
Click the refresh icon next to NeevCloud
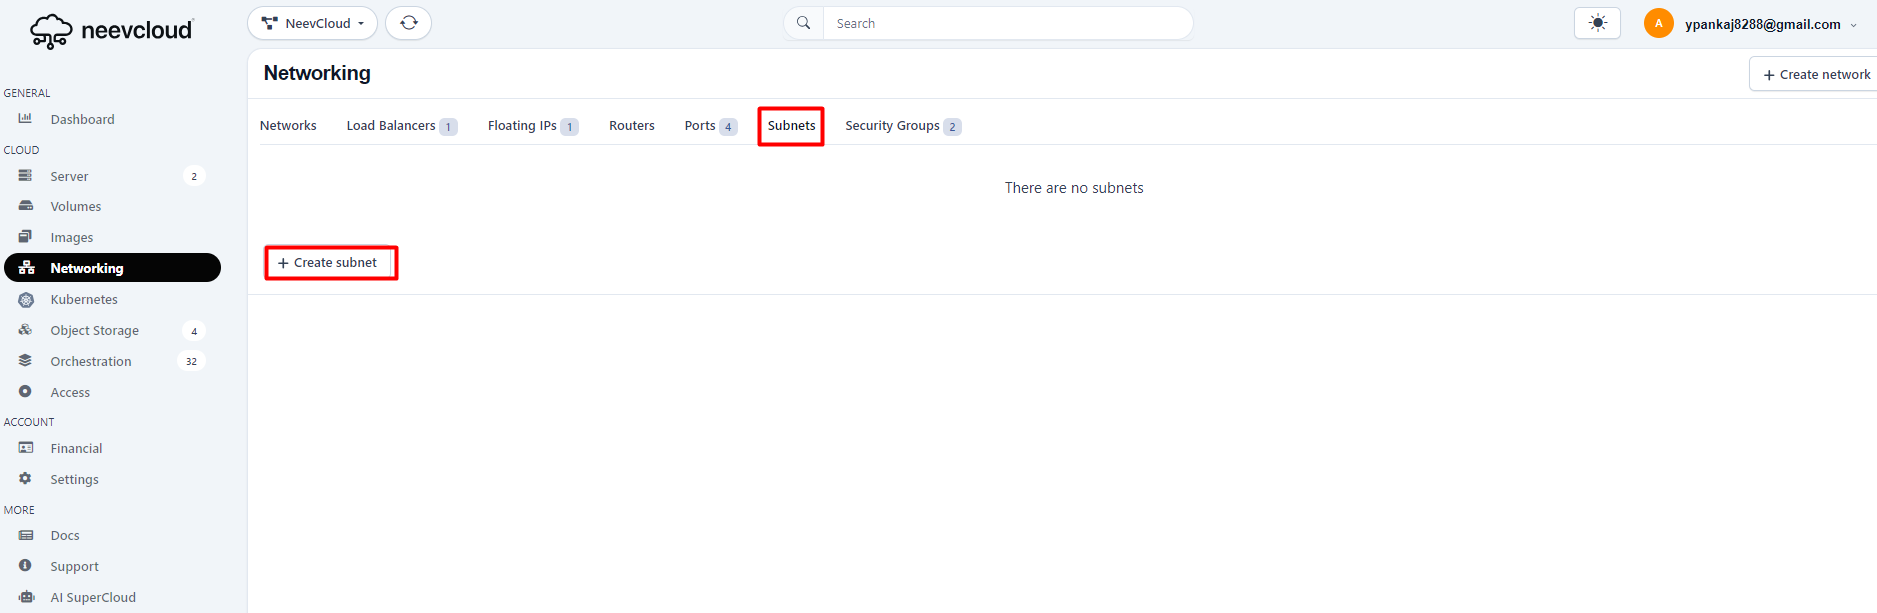[408, 23]
